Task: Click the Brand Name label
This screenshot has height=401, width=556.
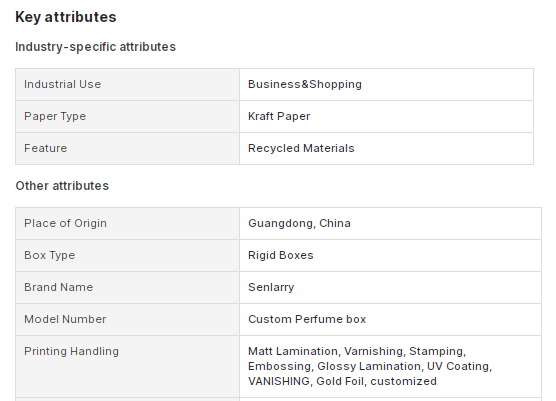Action: (x=59, y=287)
